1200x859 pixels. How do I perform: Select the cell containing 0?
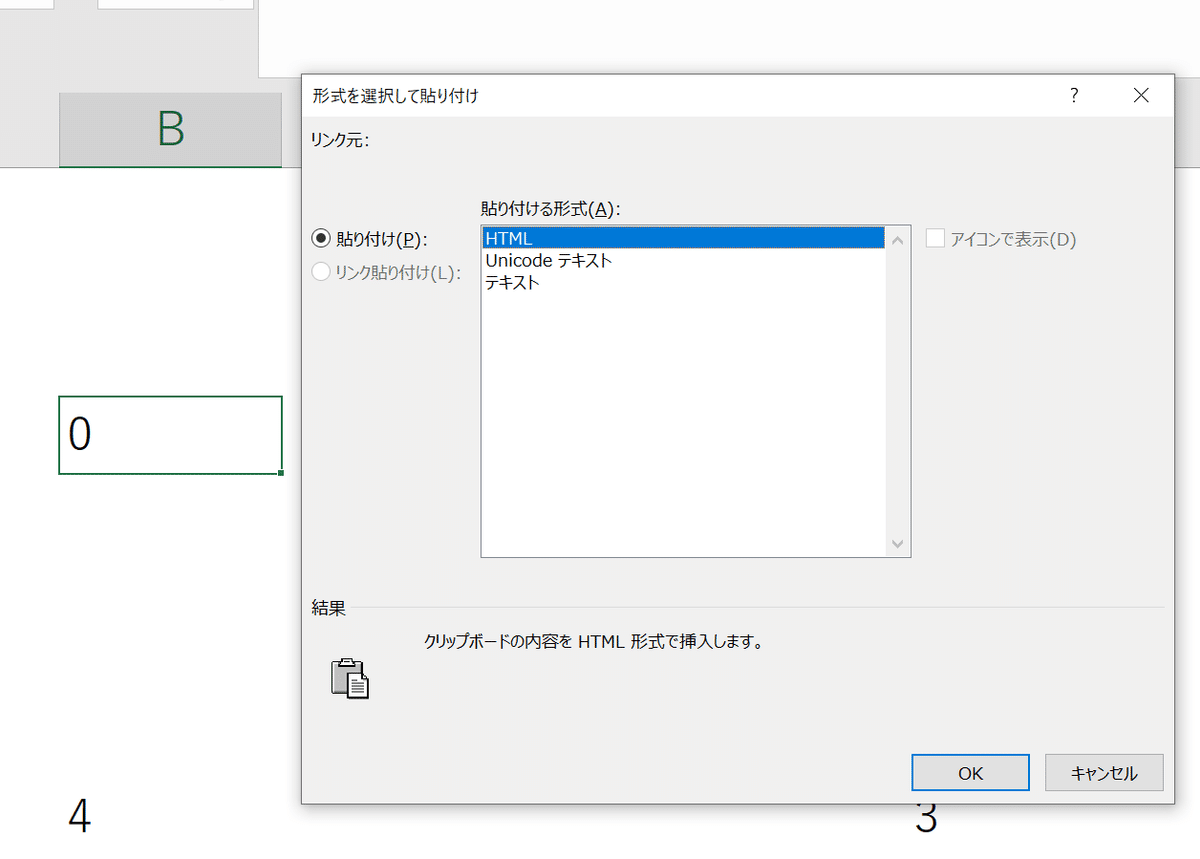coord(170,436)
